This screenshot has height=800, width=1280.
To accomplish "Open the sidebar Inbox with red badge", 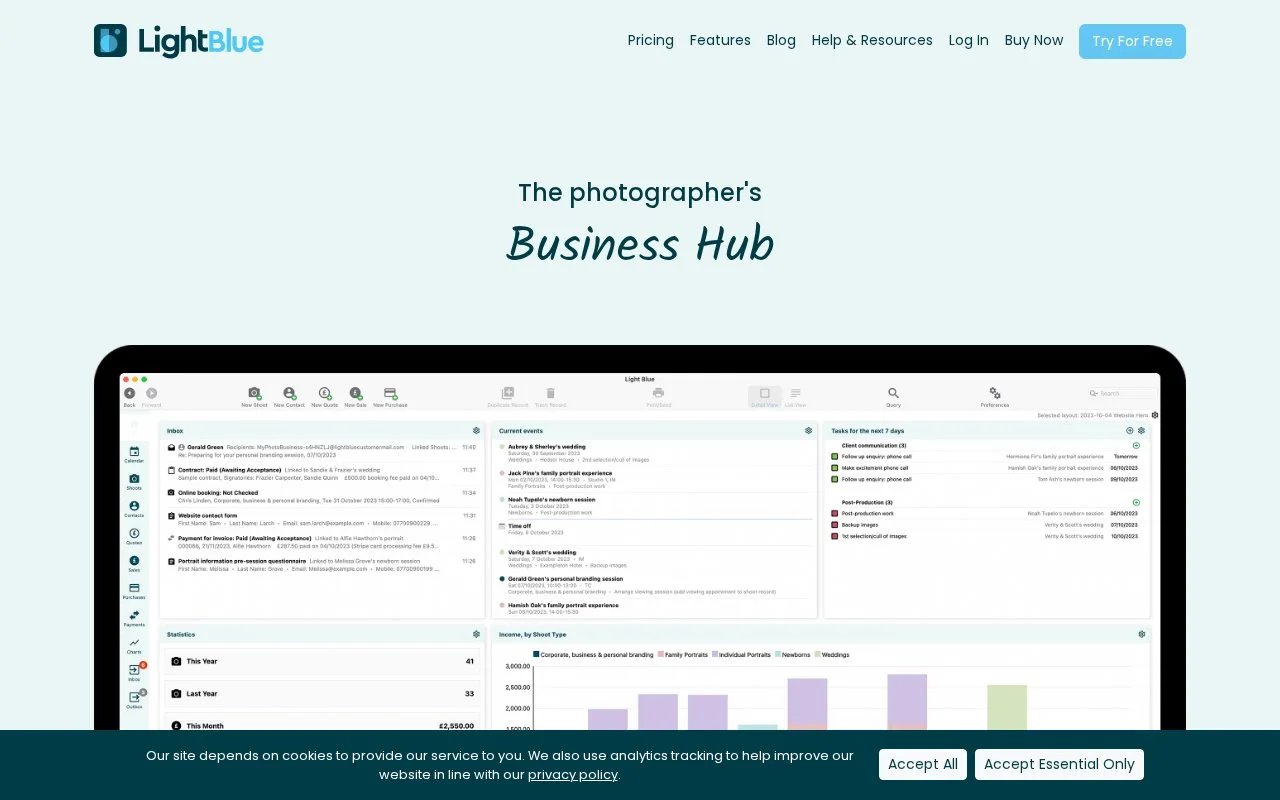I will point(135,670).
